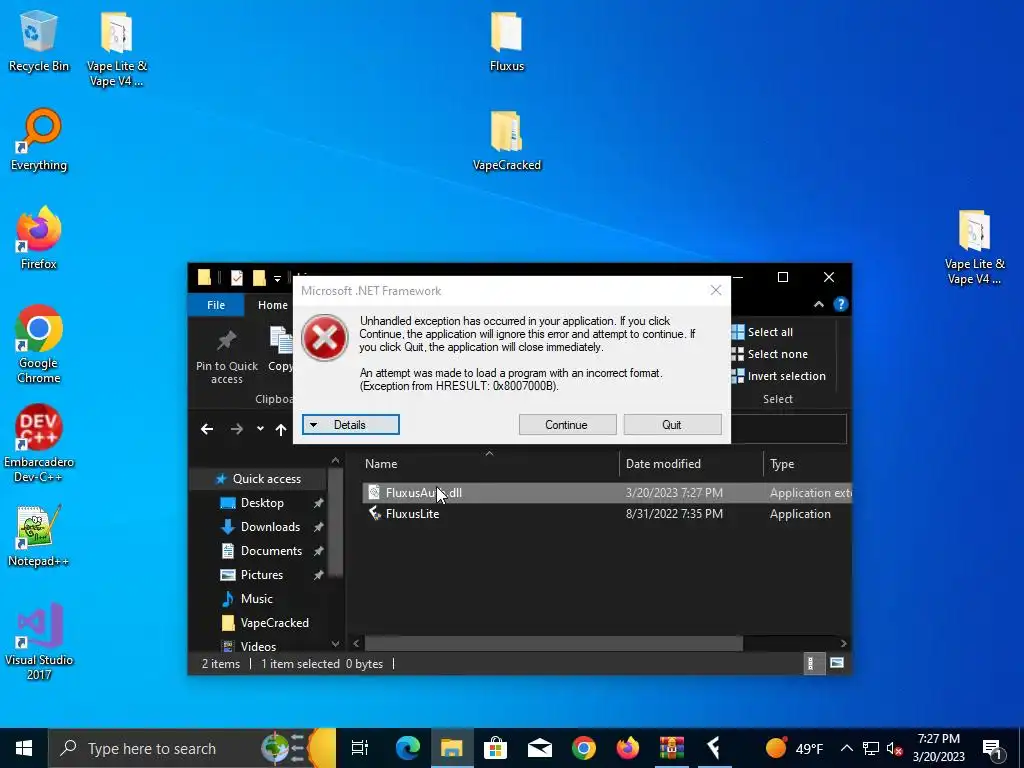Collapse the ribbon with the chevron arrow

(x=818, y=304)
